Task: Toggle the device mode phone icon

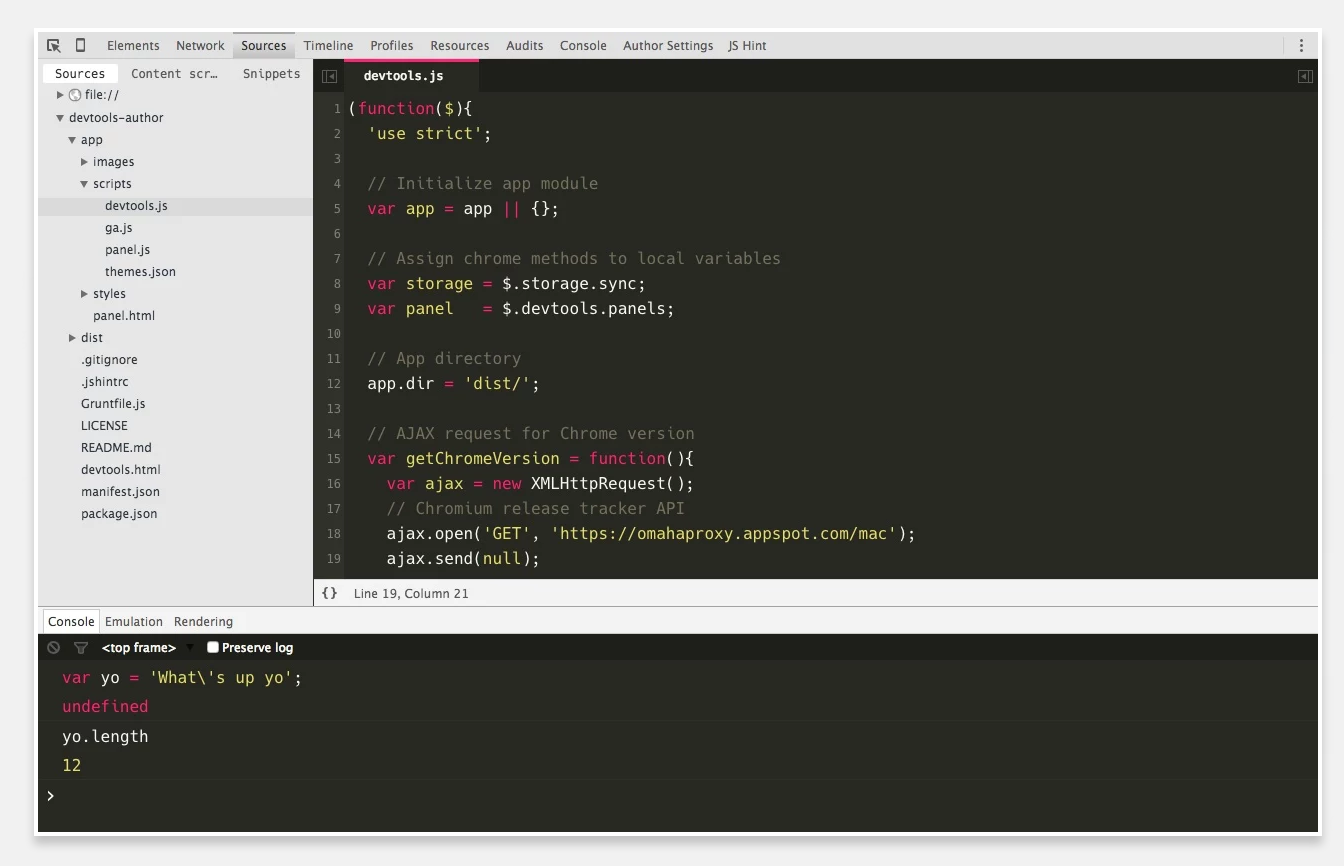Action: tap(80, 45)
